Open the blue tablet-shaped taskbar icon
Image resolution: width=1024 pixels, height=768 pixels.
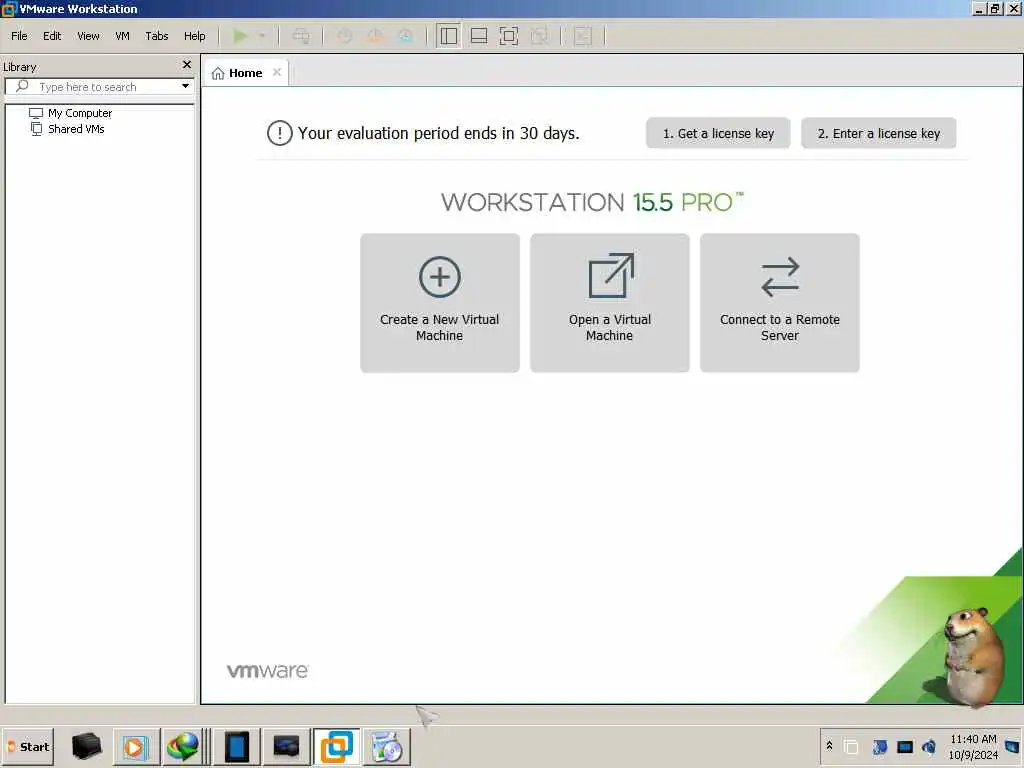236,747
